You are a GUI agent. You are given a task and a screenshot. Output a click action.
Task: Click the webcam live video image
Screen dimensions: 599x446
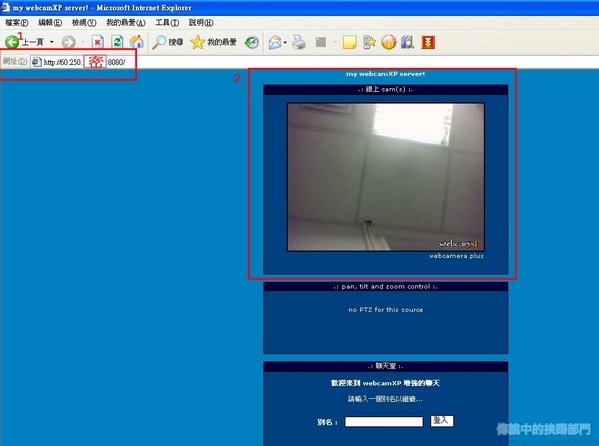pos(386,177)
